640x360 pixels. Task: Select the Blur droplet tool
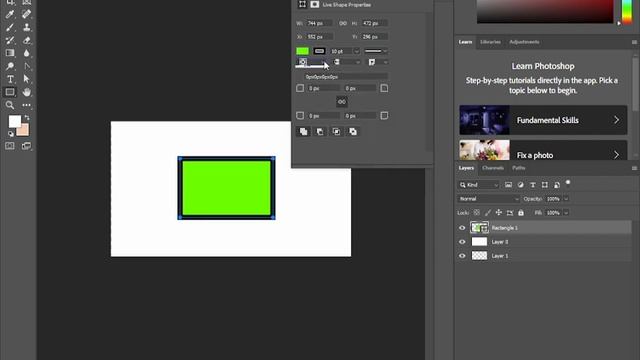point(27,53)
